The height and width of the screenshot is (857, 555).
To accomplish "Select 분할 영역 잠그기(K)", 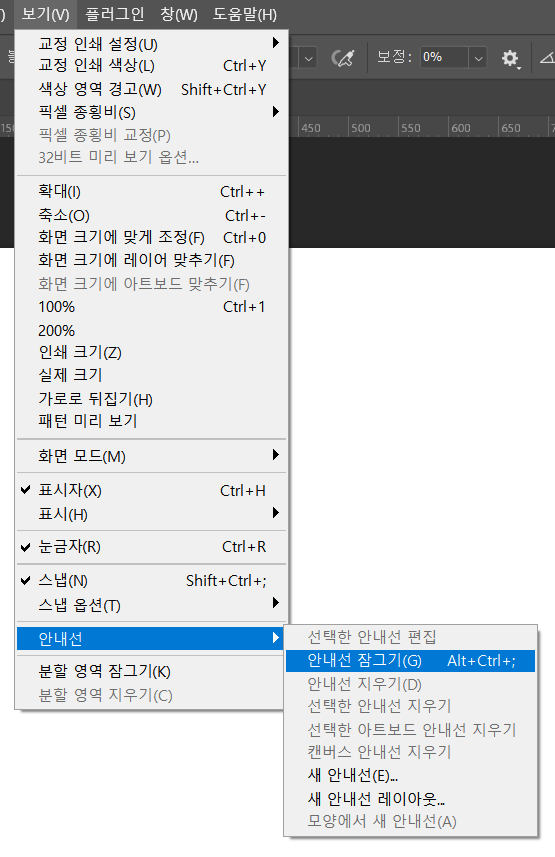I will coord(152,671).
